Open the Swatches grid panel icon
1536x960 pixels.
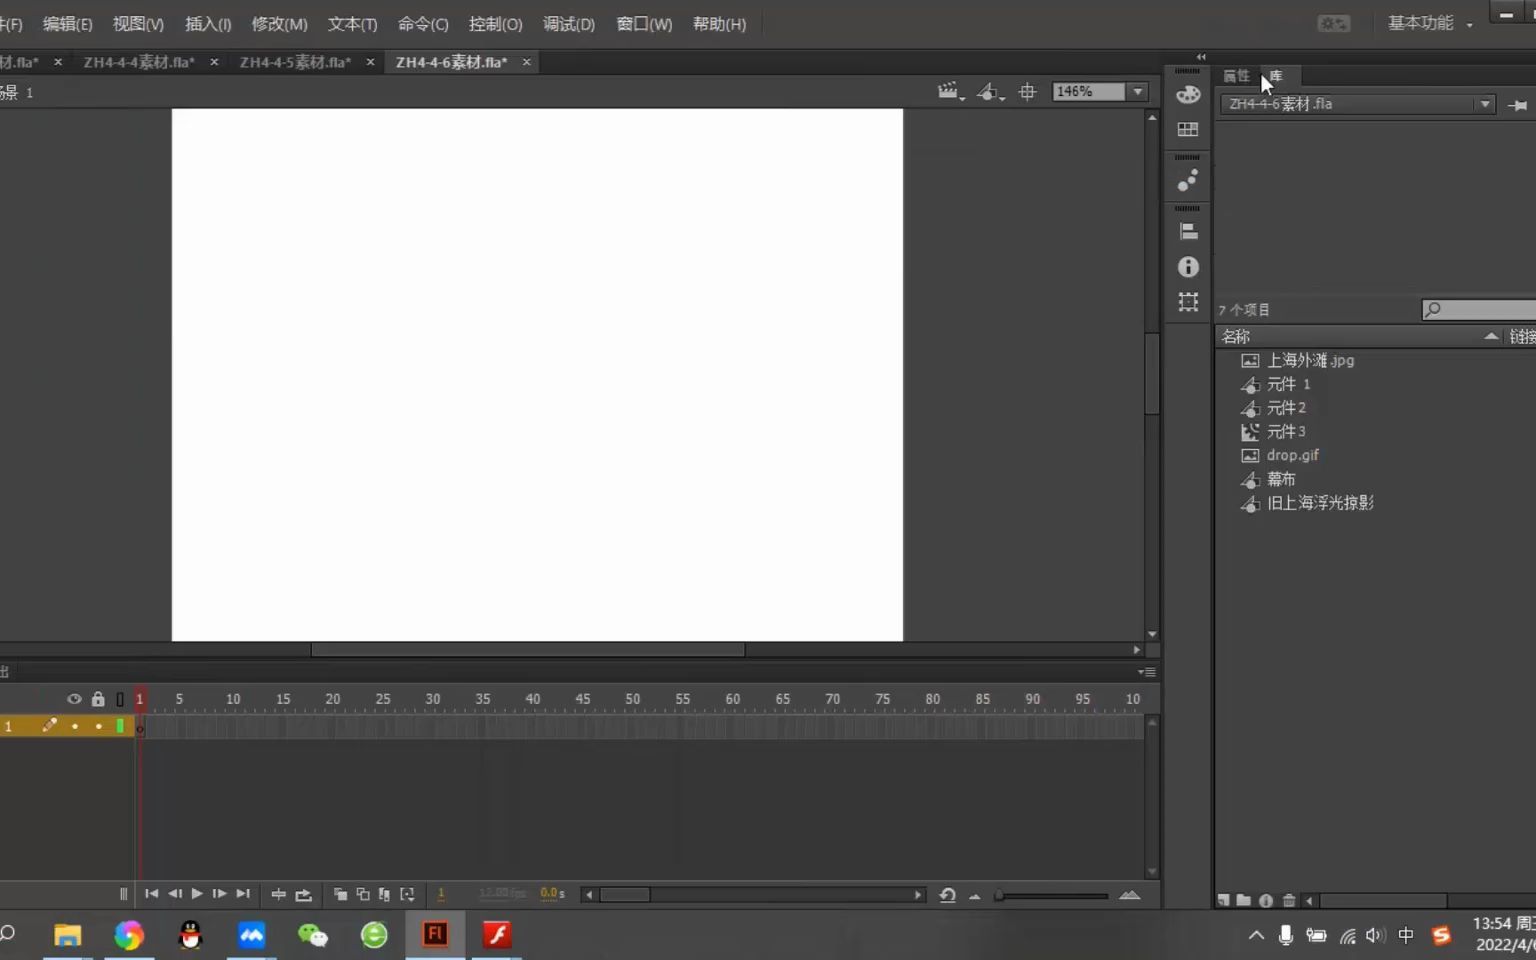coord(1188,130)
